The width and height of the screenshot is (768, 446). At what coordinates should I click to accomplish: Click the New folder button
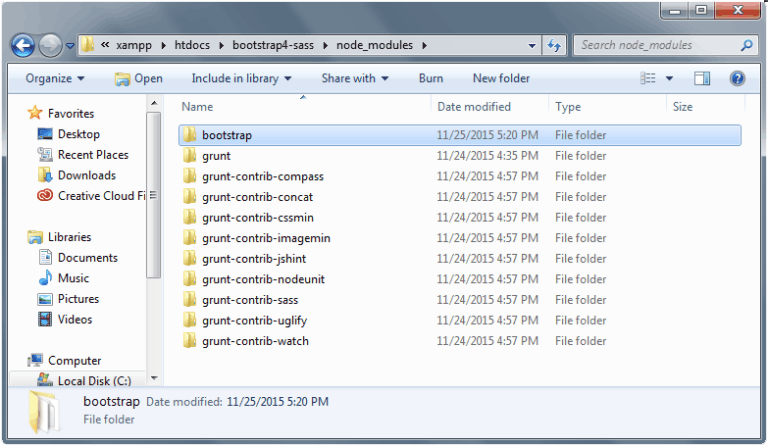click(501, 78)
